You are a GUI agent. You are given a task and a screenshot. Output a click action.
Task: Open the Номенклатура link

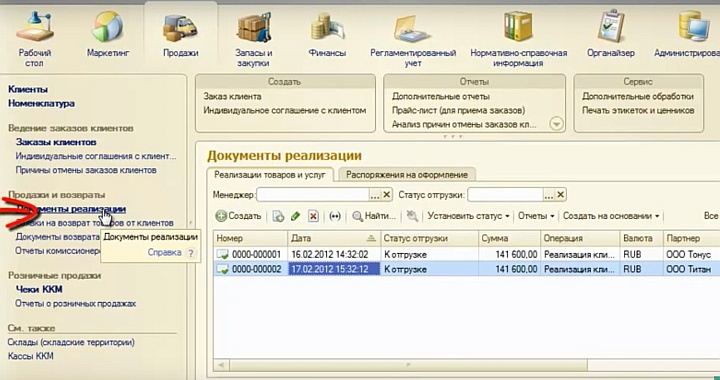point(41,103)
